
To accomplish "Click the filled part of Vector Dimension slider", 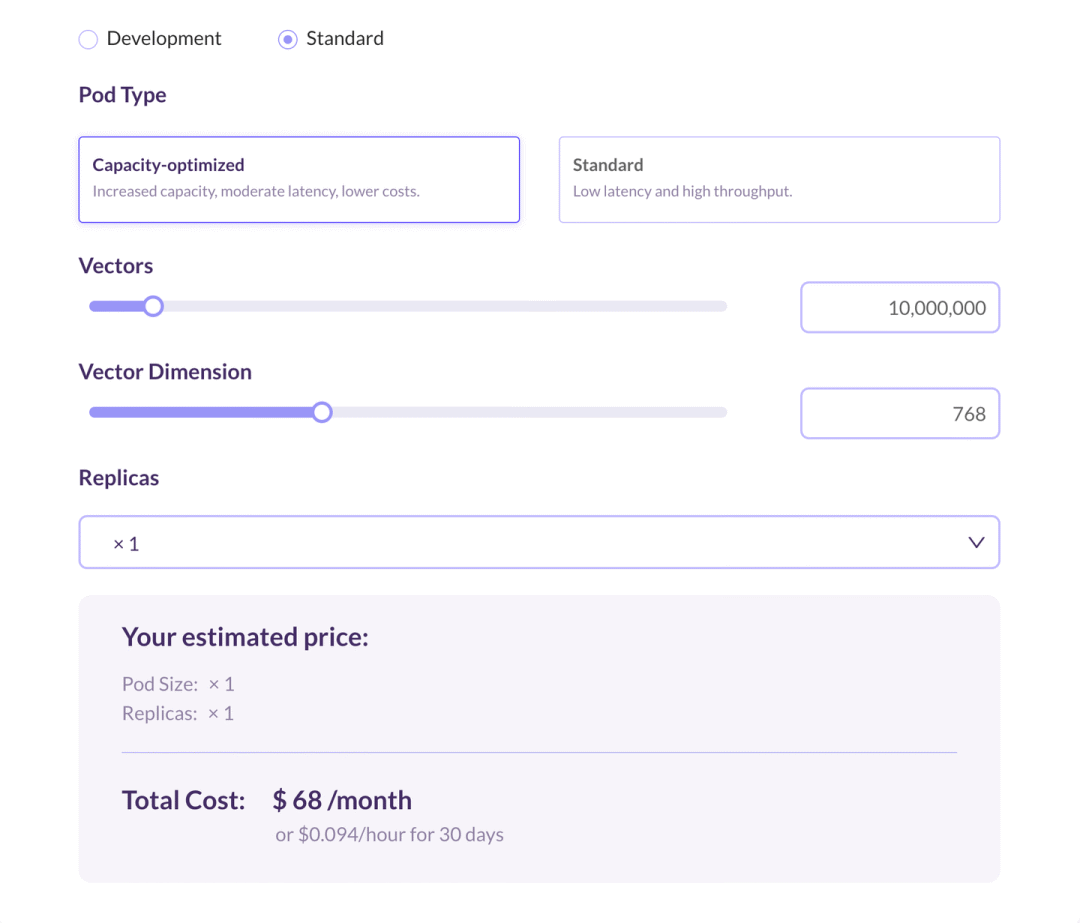I will 200,412.
